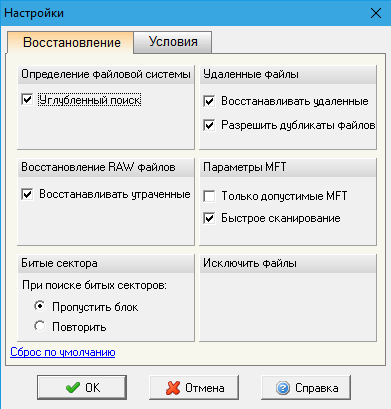Disable Разрешить дубликаты файлов checkbox

pyautogui.click(x=209, y=125)
